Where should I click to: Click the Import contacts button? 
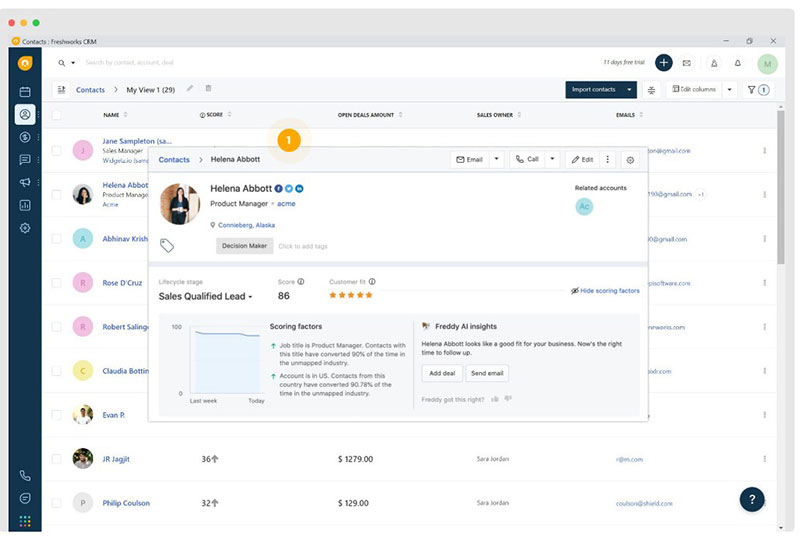[593, 90]
